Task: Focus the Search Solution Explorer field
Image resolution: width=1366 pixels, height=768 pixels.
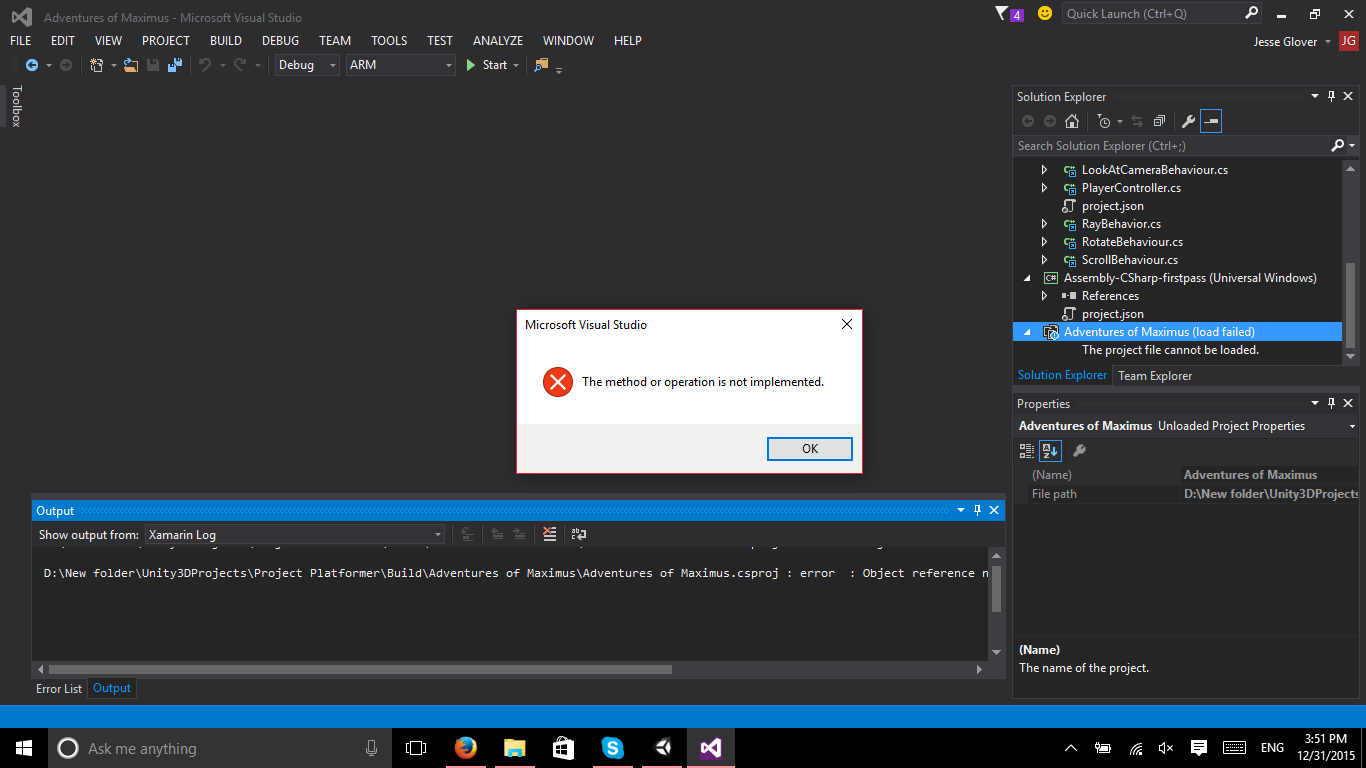Action: [x=1171, y=146]
